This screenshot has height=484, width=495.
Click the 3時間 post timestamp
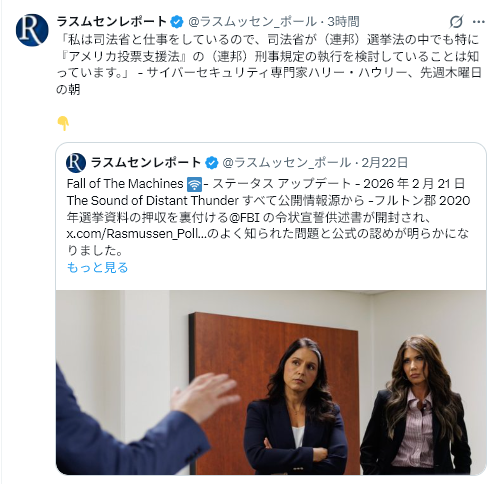(344, 22)
